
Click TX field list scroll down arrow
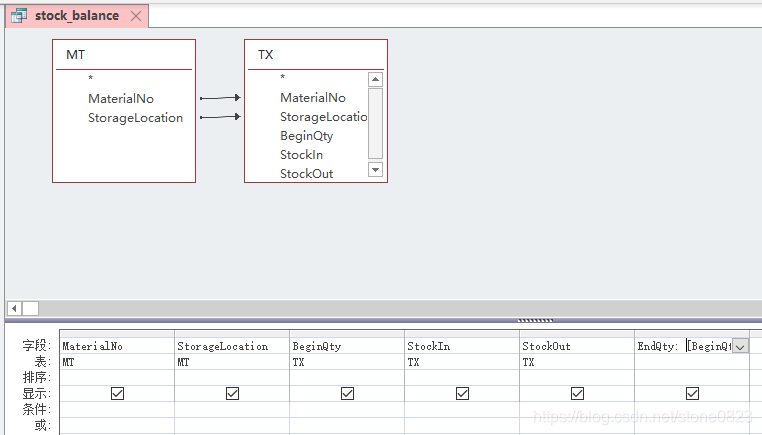376,170
